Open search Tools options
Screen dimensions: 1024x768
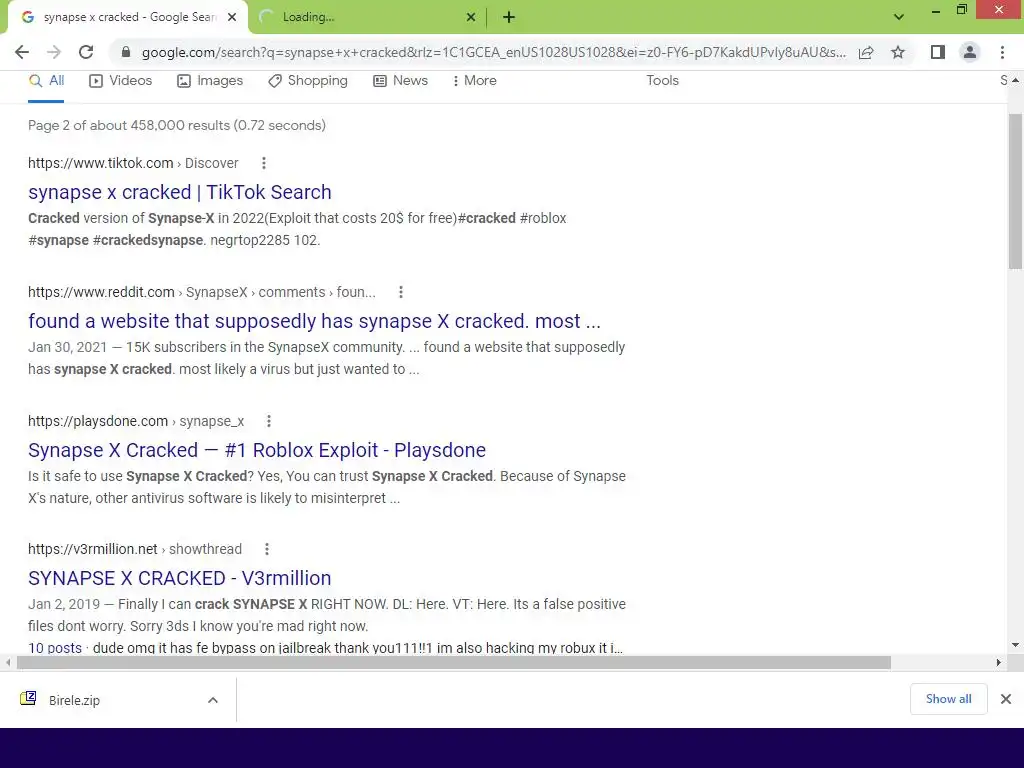662,80
